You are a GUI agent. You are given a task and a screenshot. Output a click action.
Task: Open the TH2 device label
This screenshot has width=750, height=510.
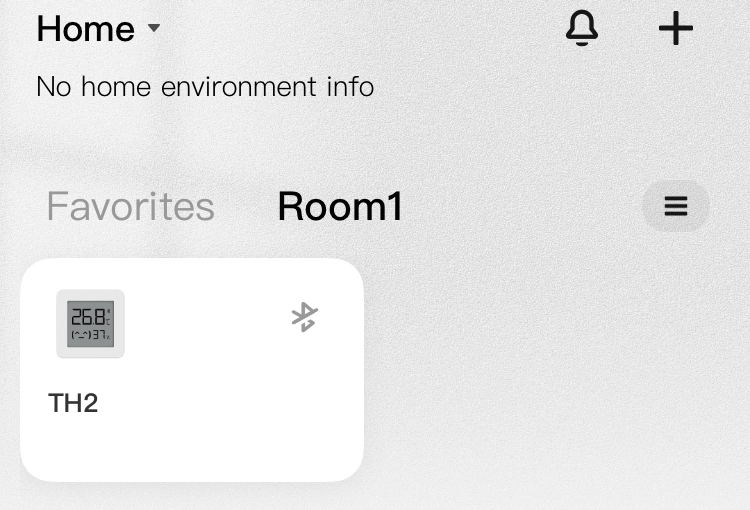(x=73, y=403)
